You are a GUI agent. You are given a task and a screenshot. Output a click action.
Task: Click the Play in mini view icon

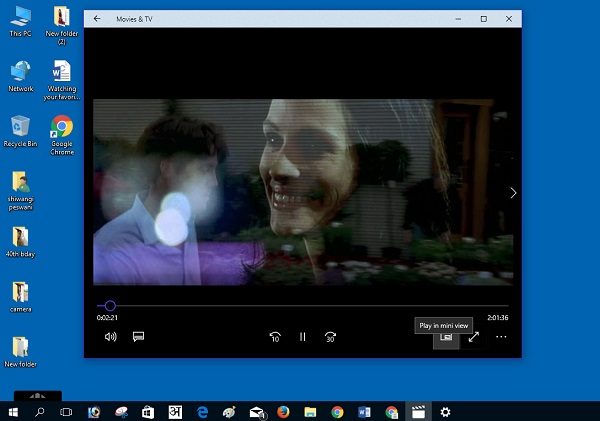(446, 338)
